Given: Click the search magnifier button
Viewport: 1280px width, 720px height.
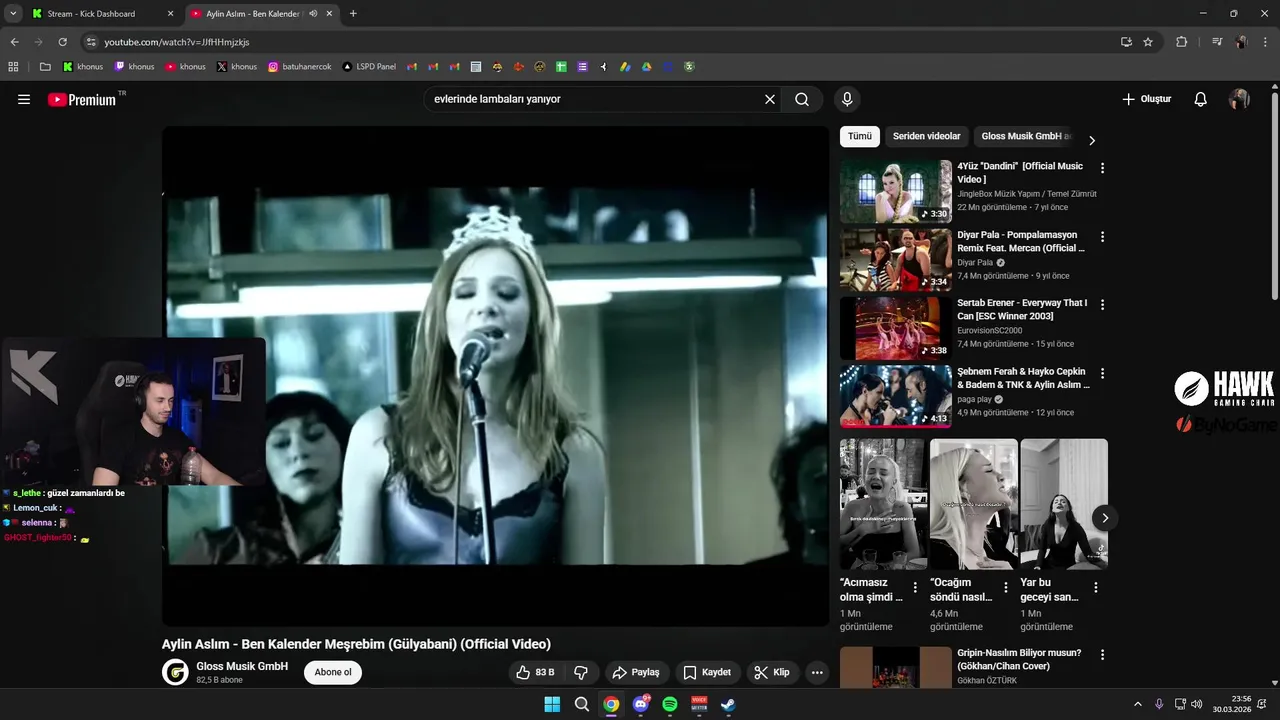Looking at the screenshot, I should pos(802,99).
